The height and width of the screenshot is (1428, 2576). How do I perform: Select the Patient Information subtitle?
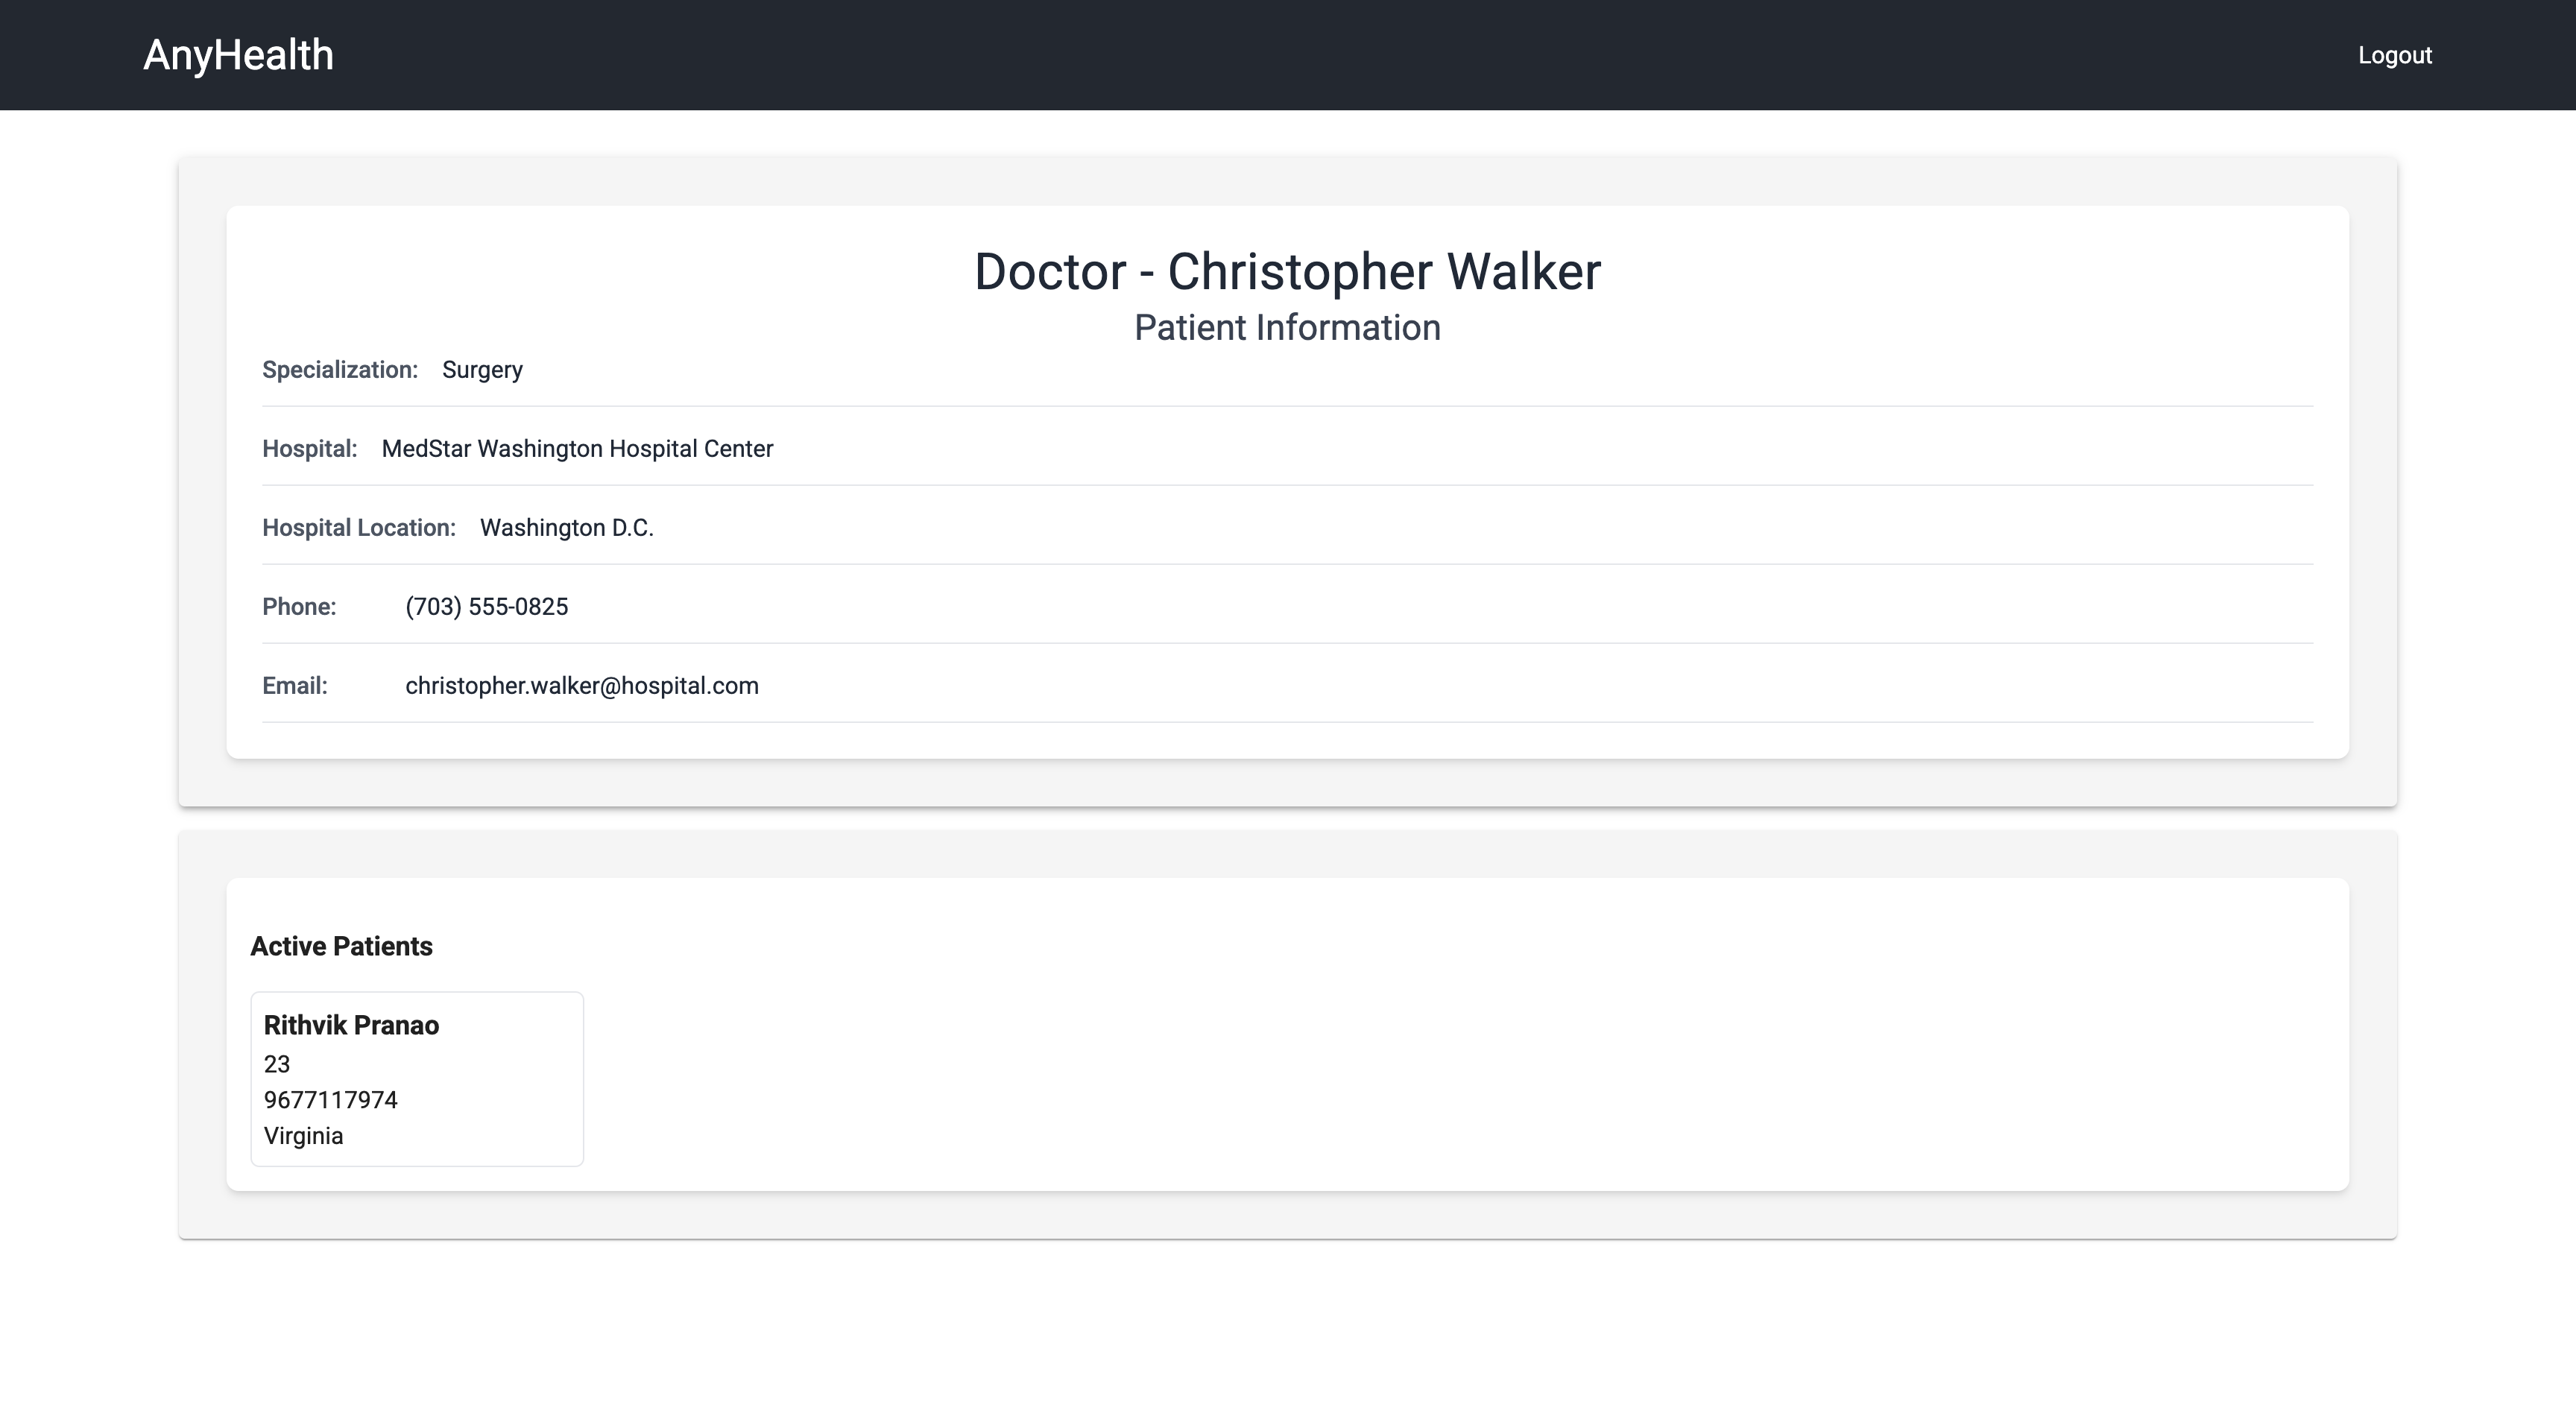click(1287, 328)
